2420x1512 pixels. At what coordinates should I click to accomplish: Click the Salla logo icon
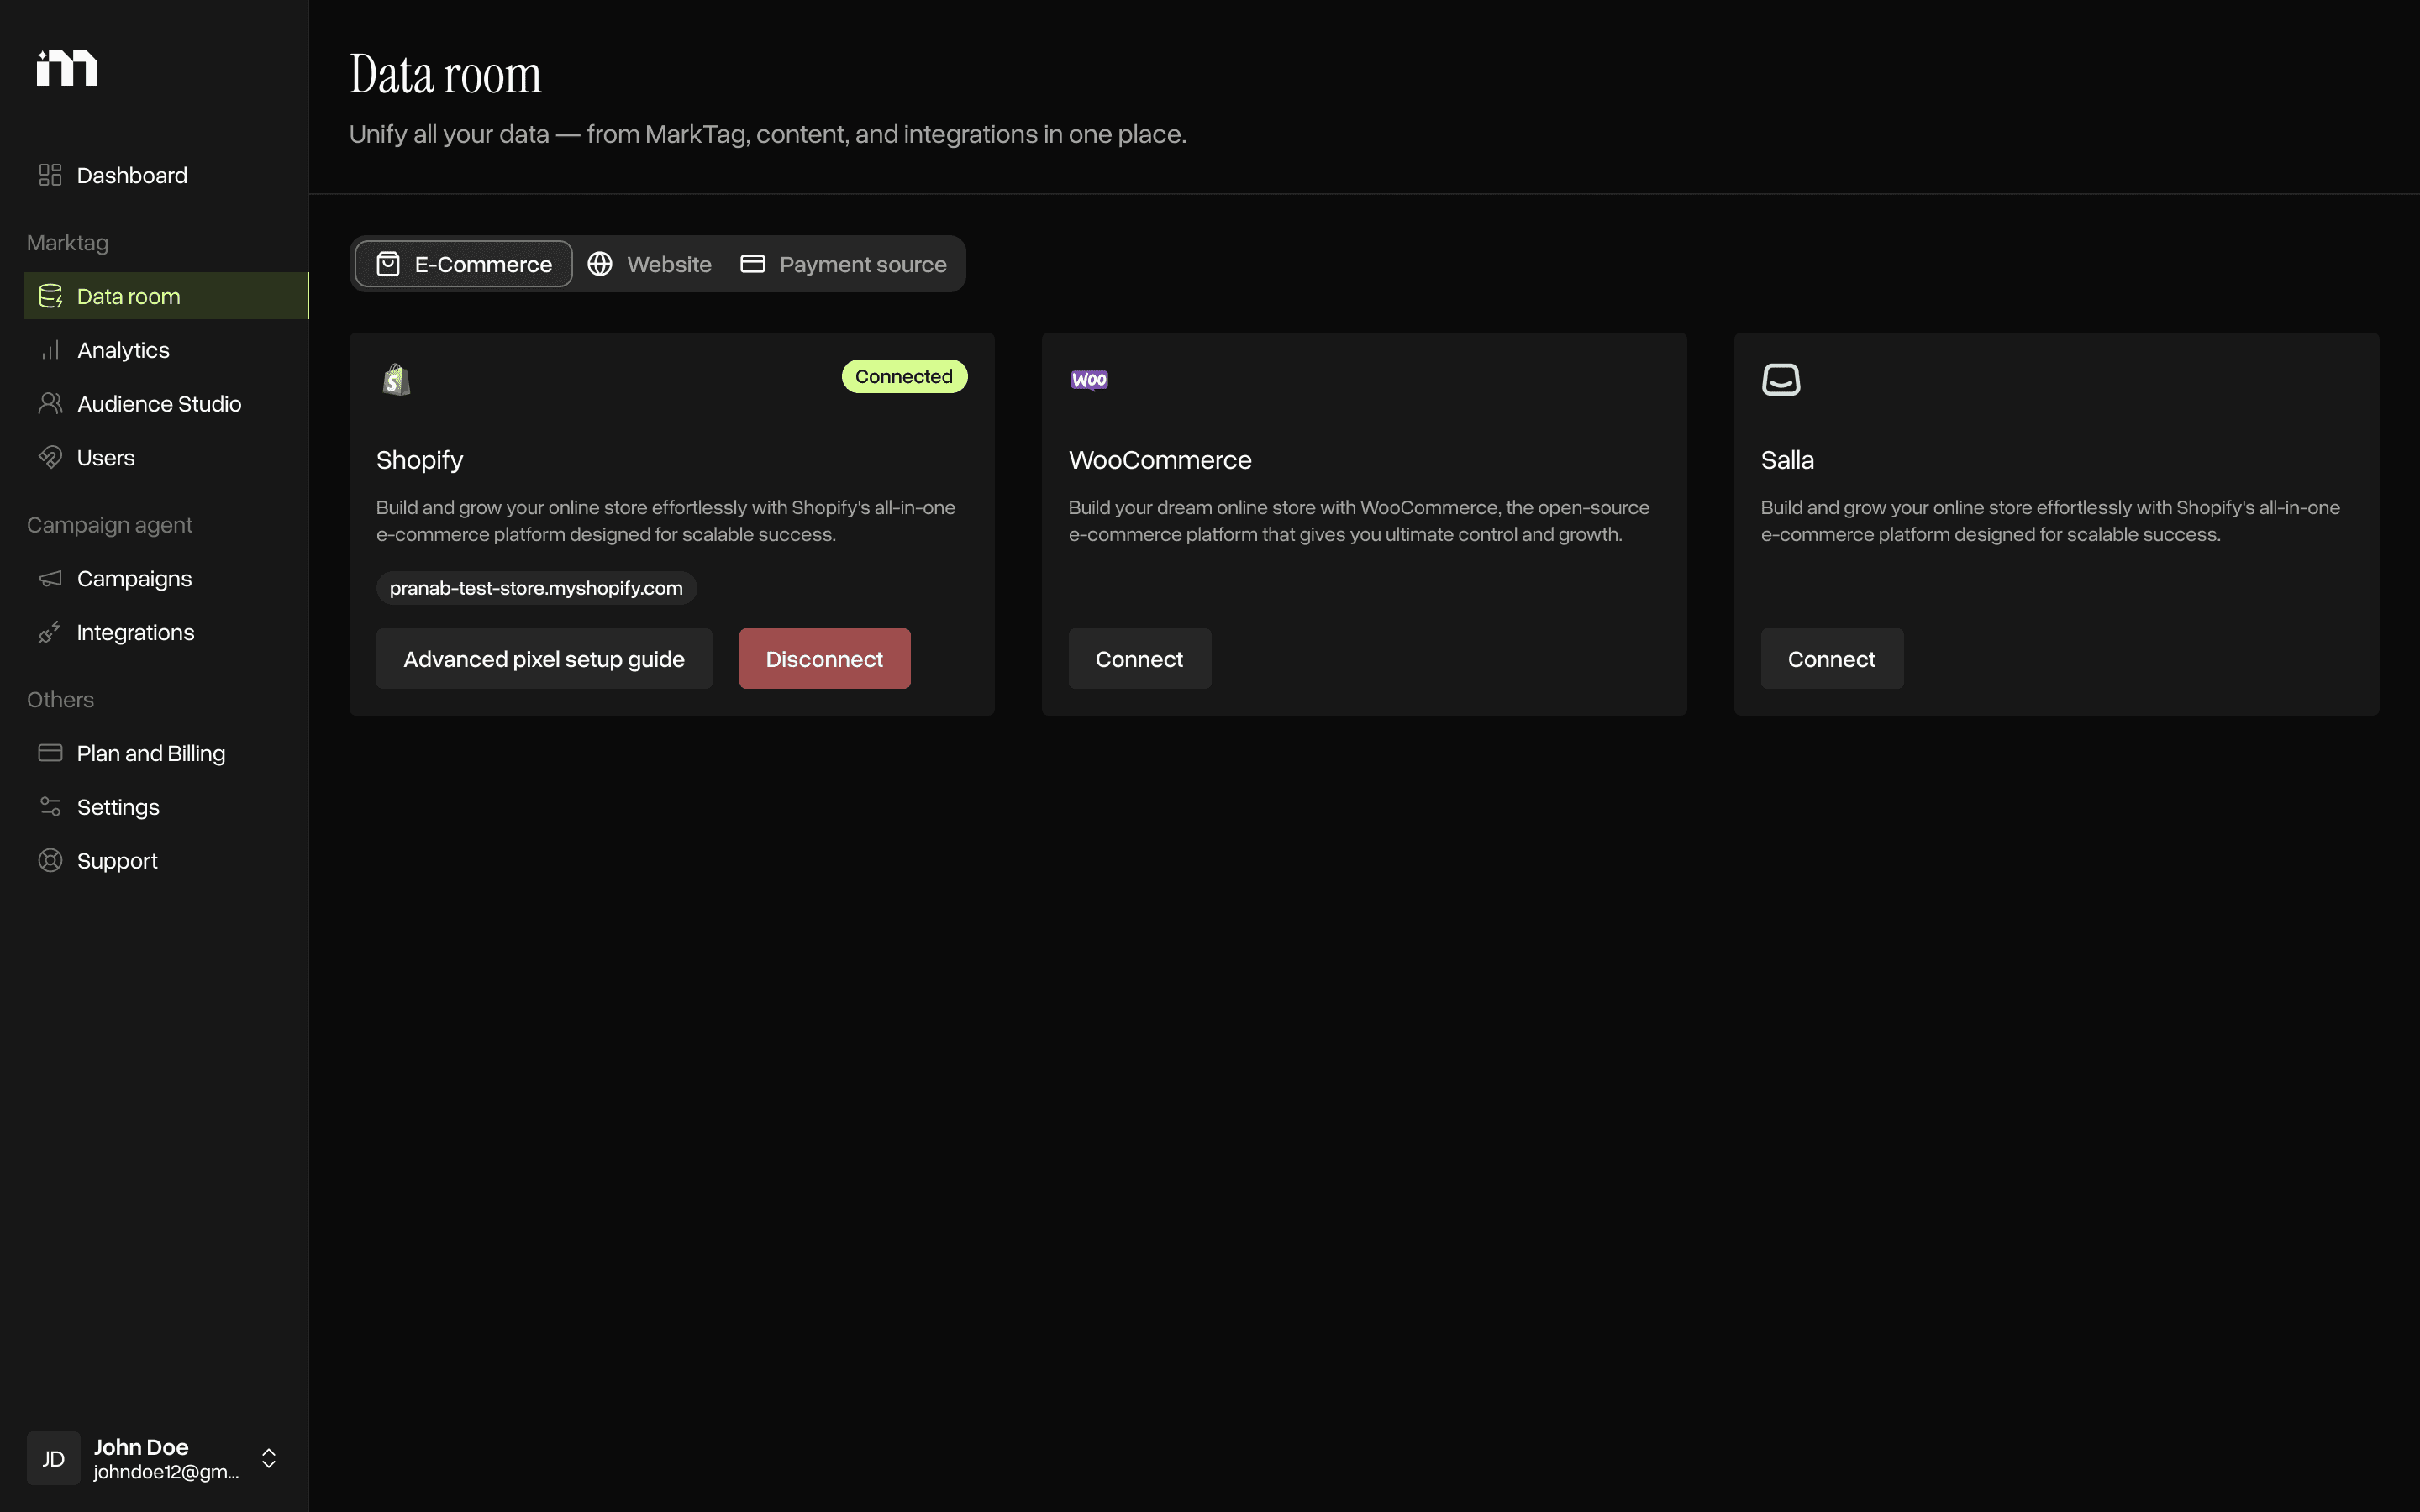(1781, 380)
